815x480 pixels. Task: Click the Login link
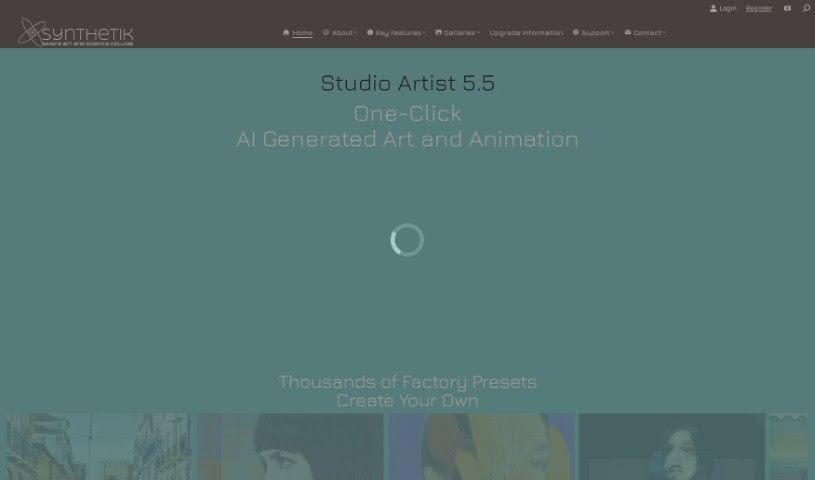coord(723,8)
